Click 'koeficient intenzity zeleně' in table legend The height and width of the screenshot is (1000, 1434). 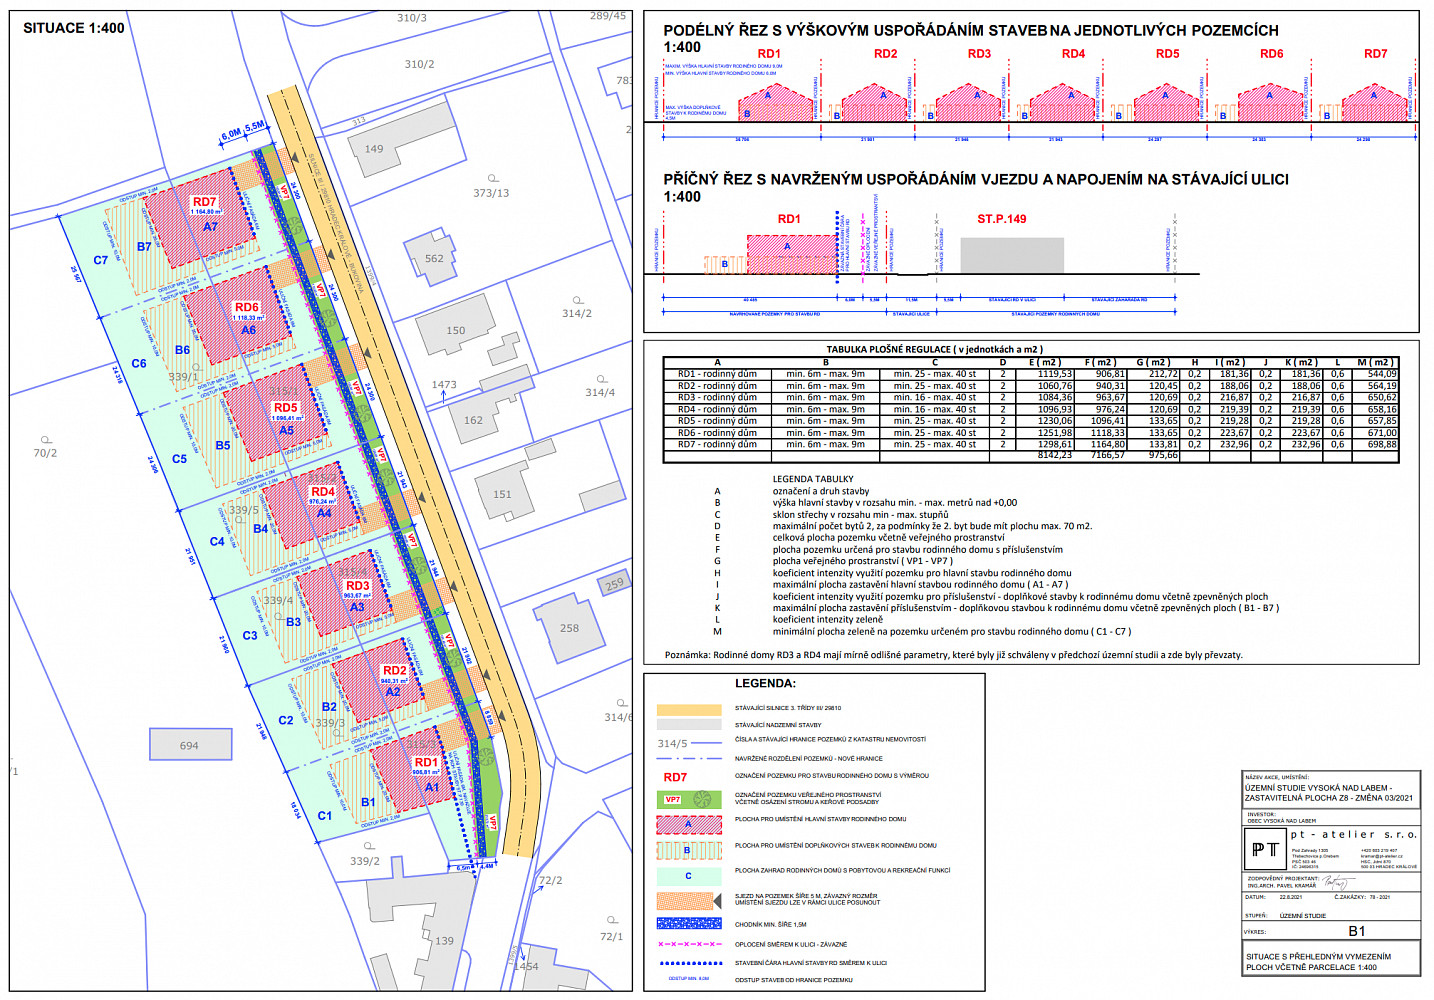coord(828,620)
